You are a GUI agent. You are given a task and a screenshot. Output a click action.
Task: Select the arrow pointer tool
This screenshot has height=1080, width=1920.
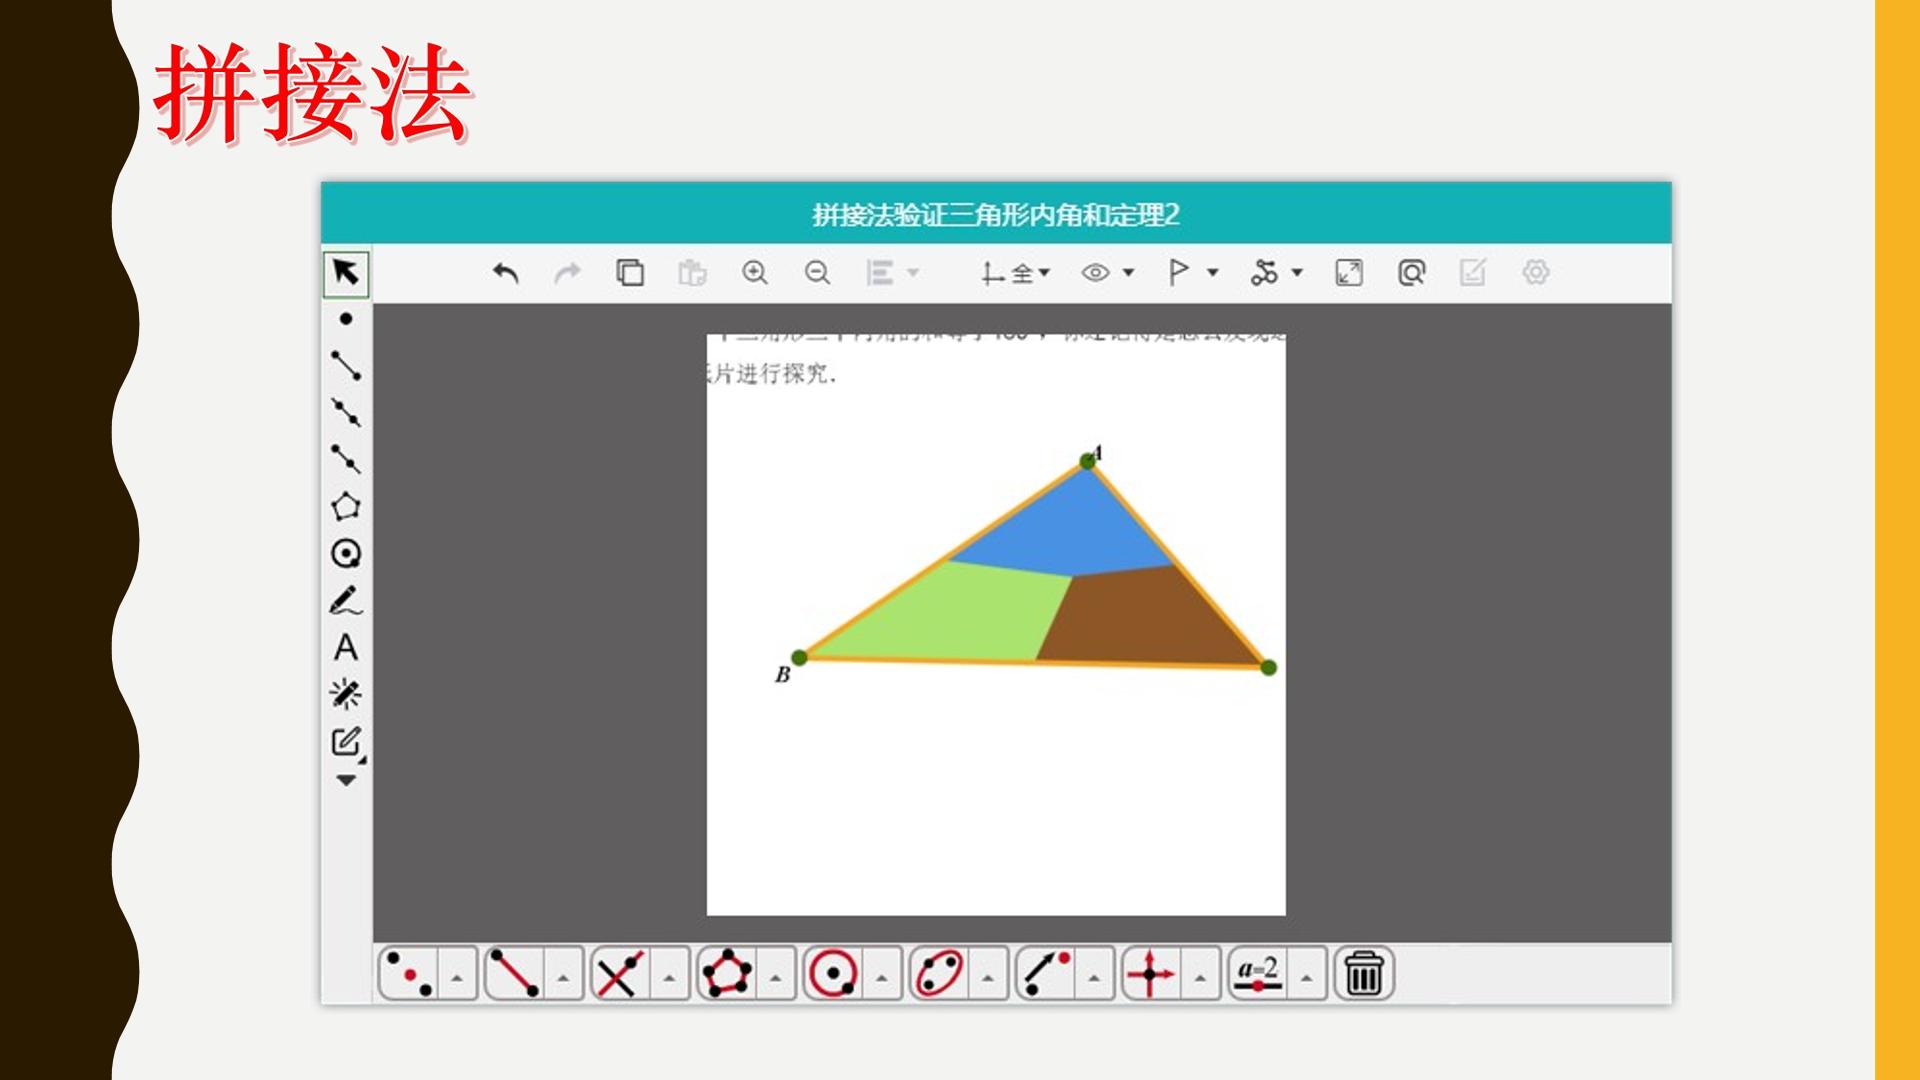pyautogui.click(x=346, y=272)
